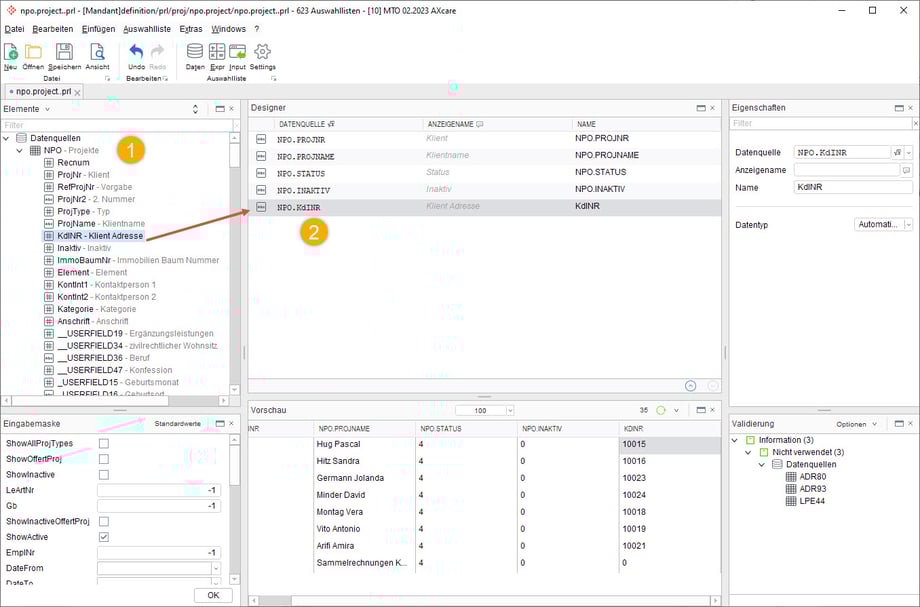Screen dimensions: 920x607
Task: Collapse the NPO - Projekte tree node
Action: coord(19,151)
